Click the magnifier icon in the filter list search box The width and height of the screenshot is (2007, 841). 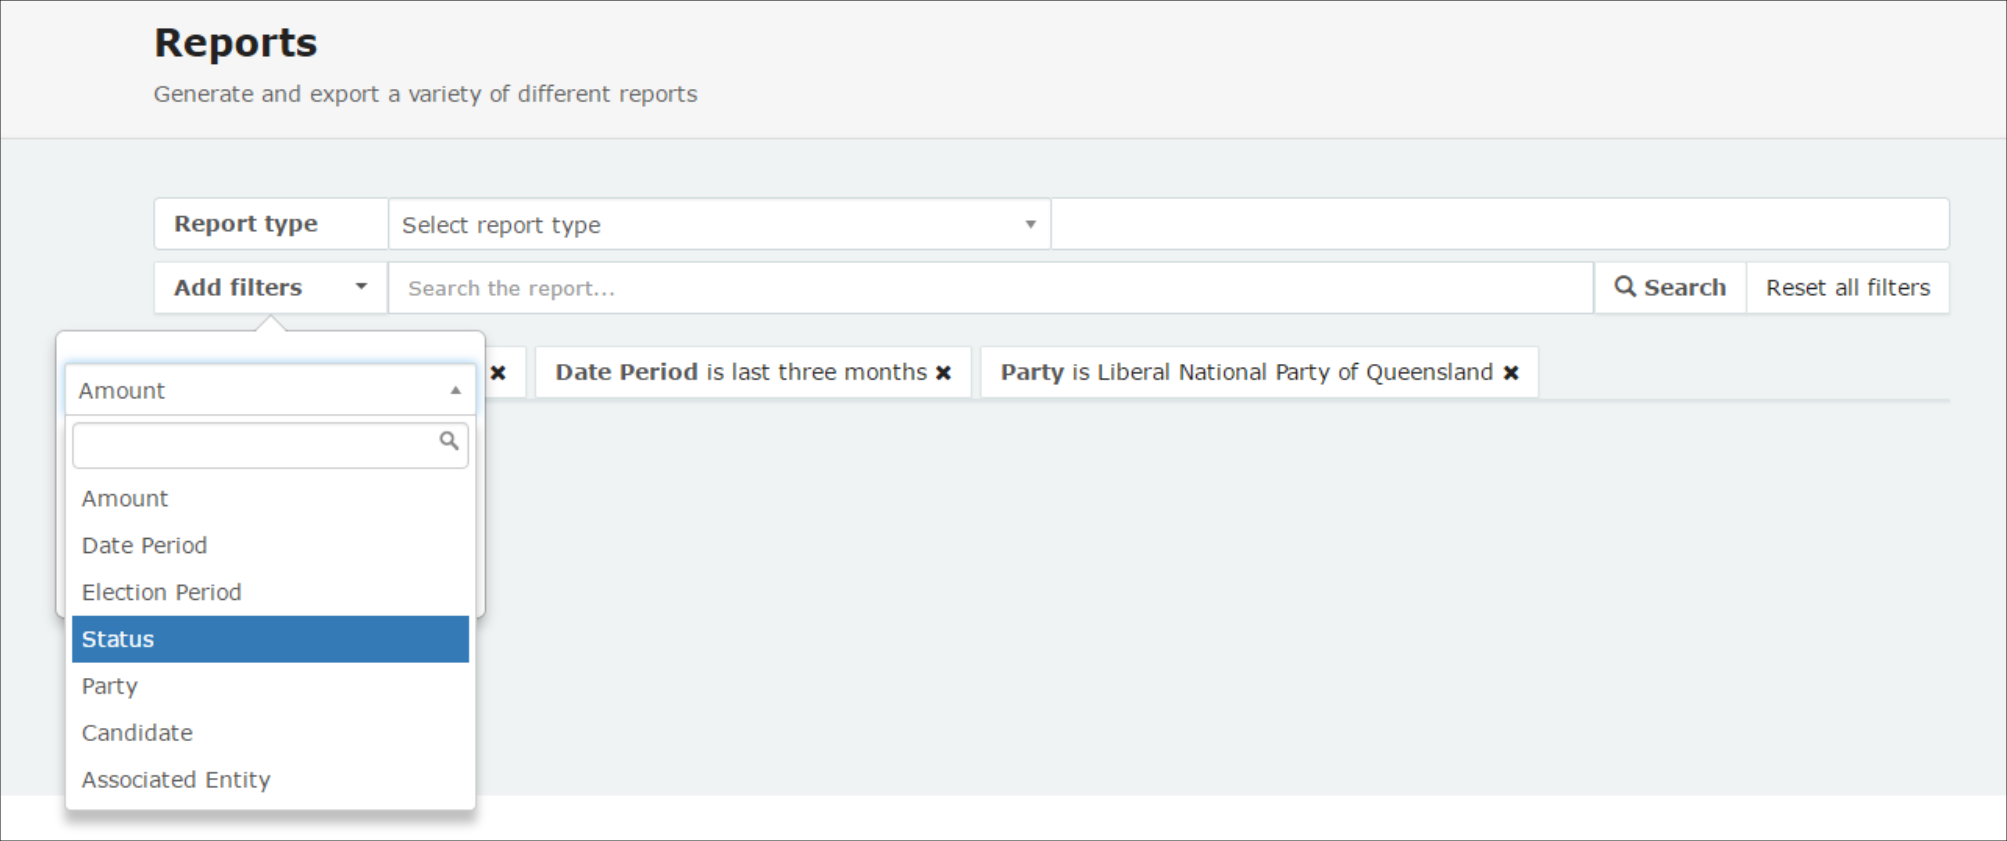click(449, 441)
